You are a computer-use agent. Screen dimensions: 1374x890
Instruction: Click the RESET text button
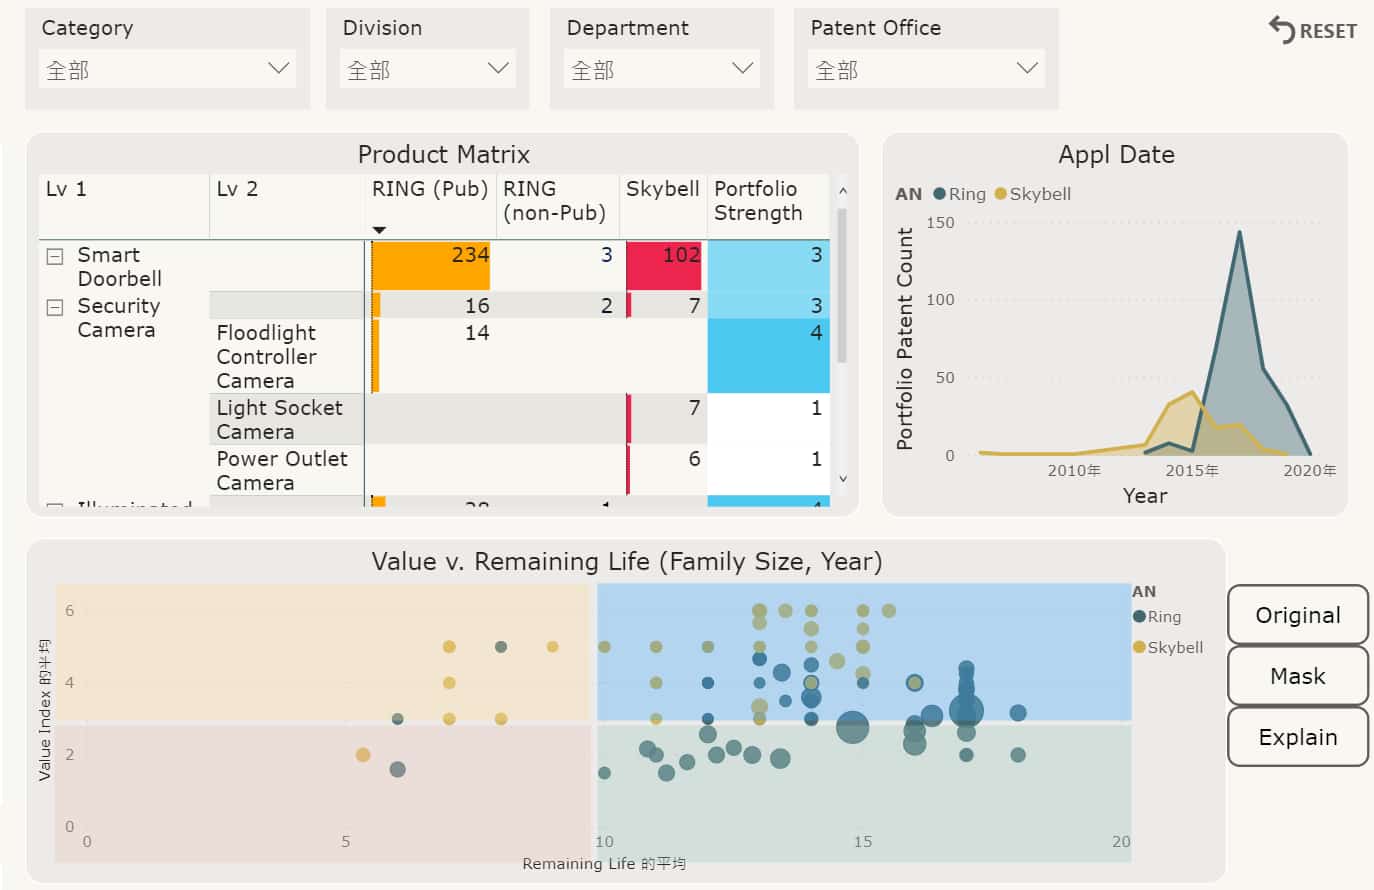[x=1328, y=31]
